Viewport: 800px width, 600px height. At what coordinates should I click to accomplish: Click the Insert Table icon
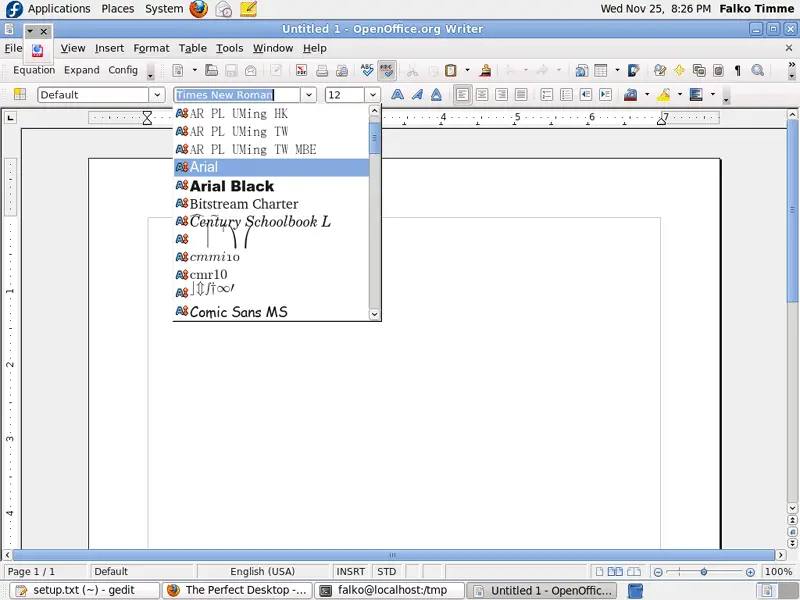click(601, 70)
